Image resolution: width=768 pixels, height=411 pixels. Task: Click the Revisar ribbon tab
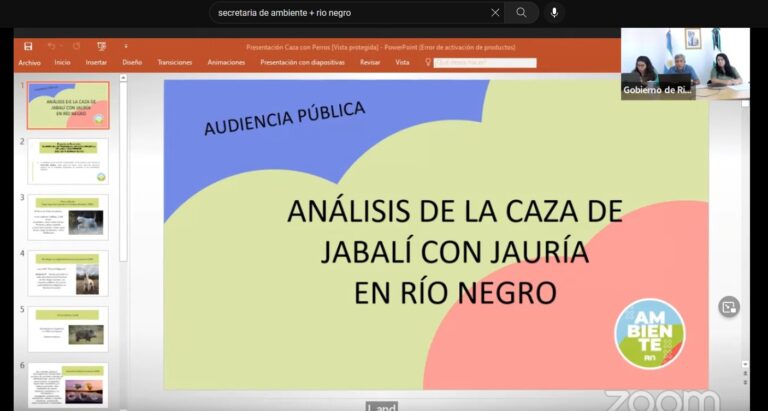coord(370,62)
